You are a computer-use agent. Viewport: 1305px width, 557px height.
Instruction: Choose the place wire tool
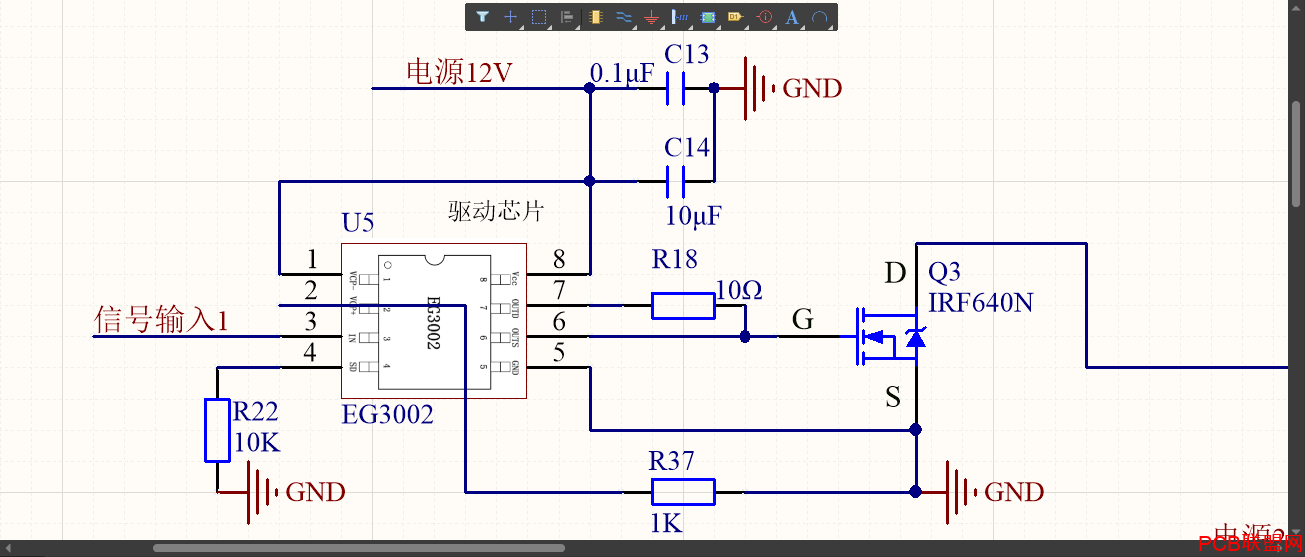tap(624, 17)
